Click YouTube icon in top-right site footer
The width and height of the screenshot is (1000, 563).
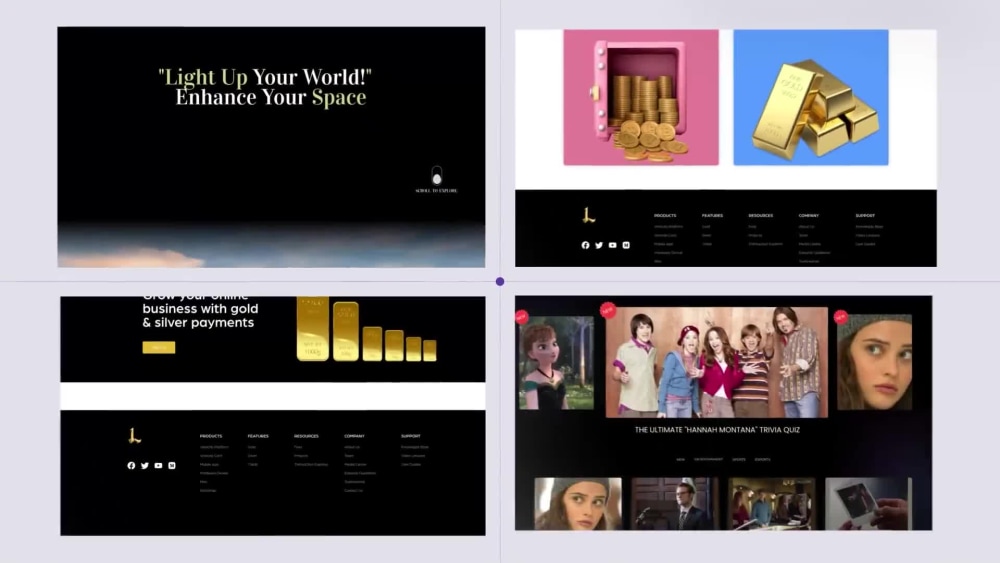tap(612, 245)
